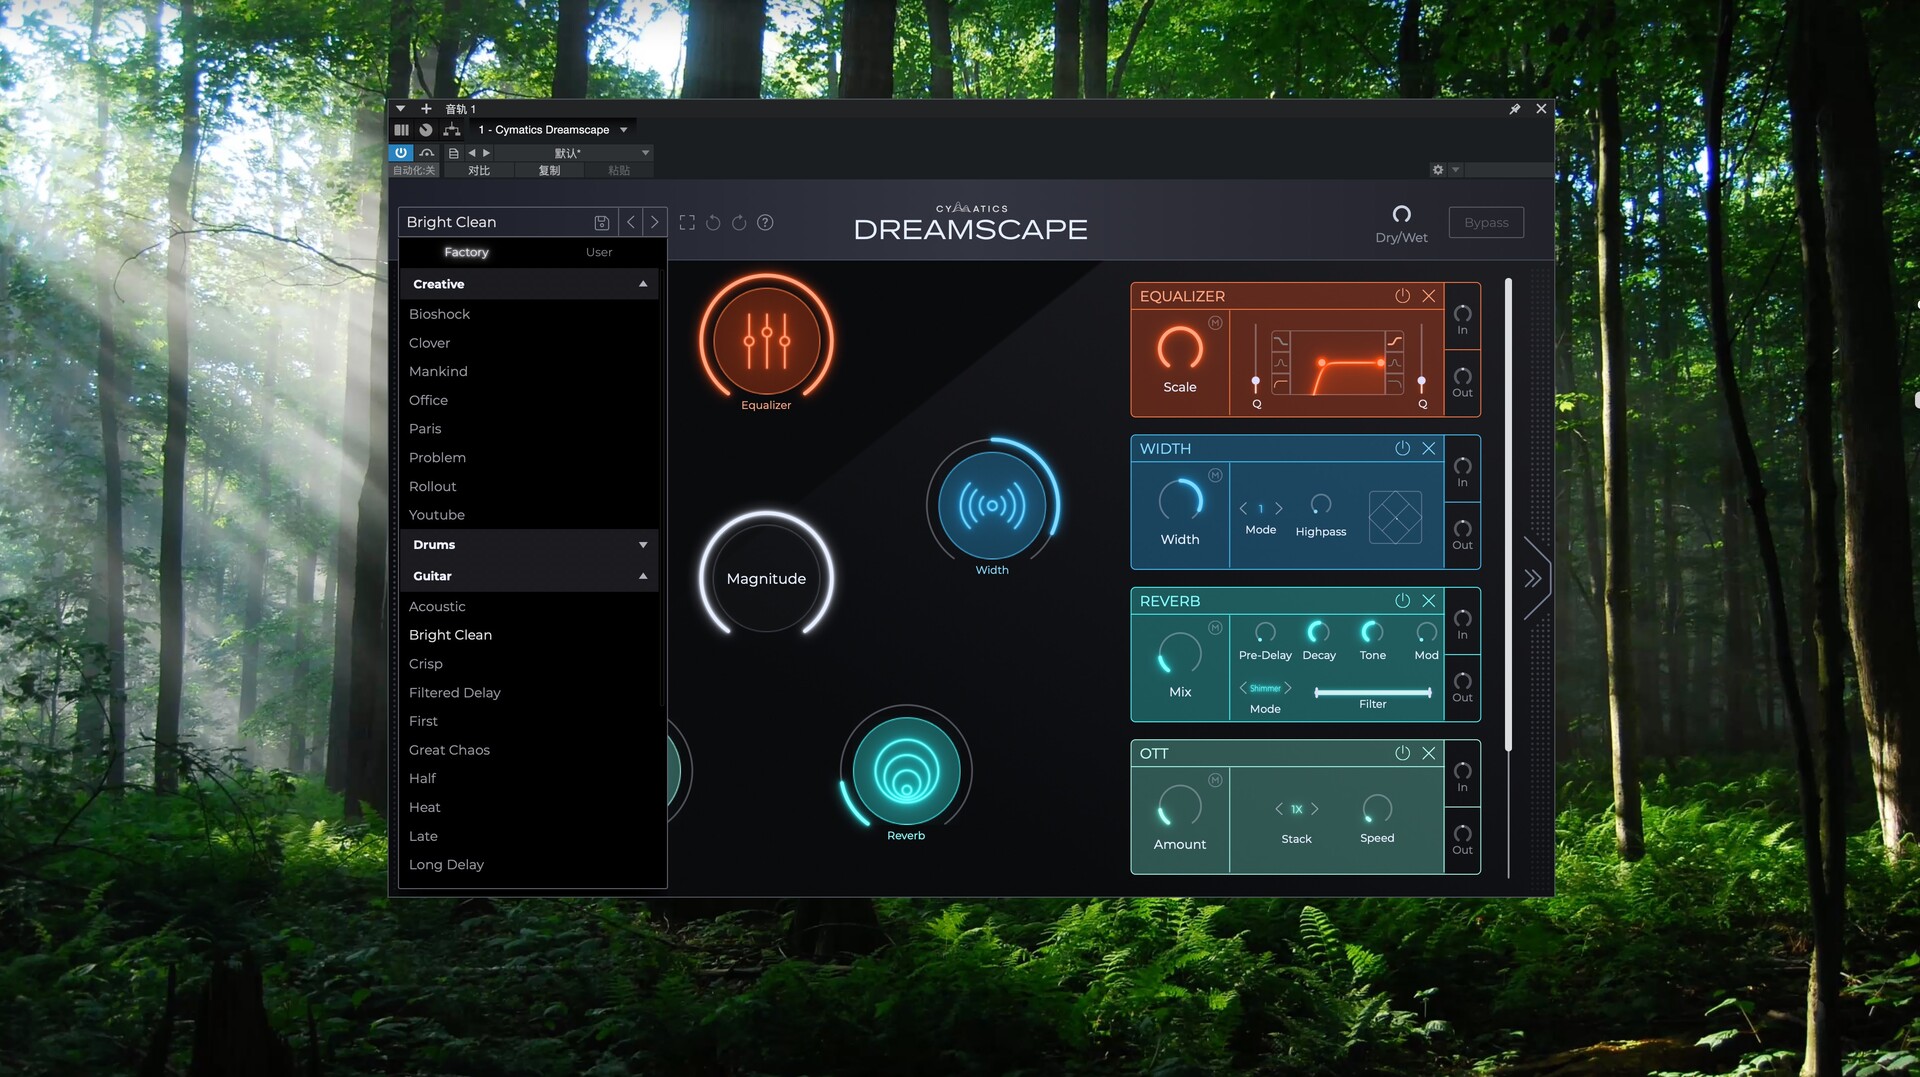Open the help question mark icon
1920x1077 pixels.
(765, 223)
